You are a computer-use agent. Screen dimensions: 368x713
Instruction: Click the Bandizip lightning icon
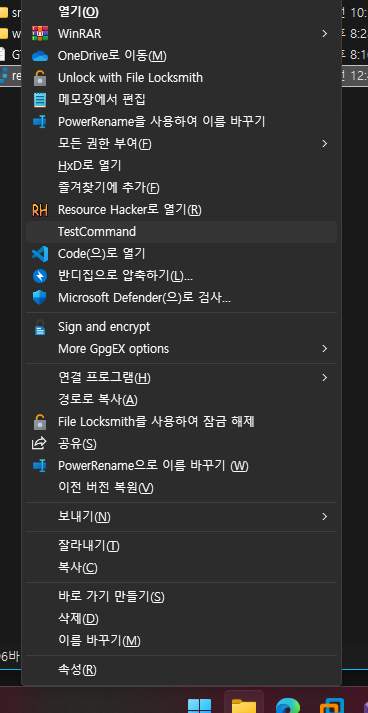(40, 276)
